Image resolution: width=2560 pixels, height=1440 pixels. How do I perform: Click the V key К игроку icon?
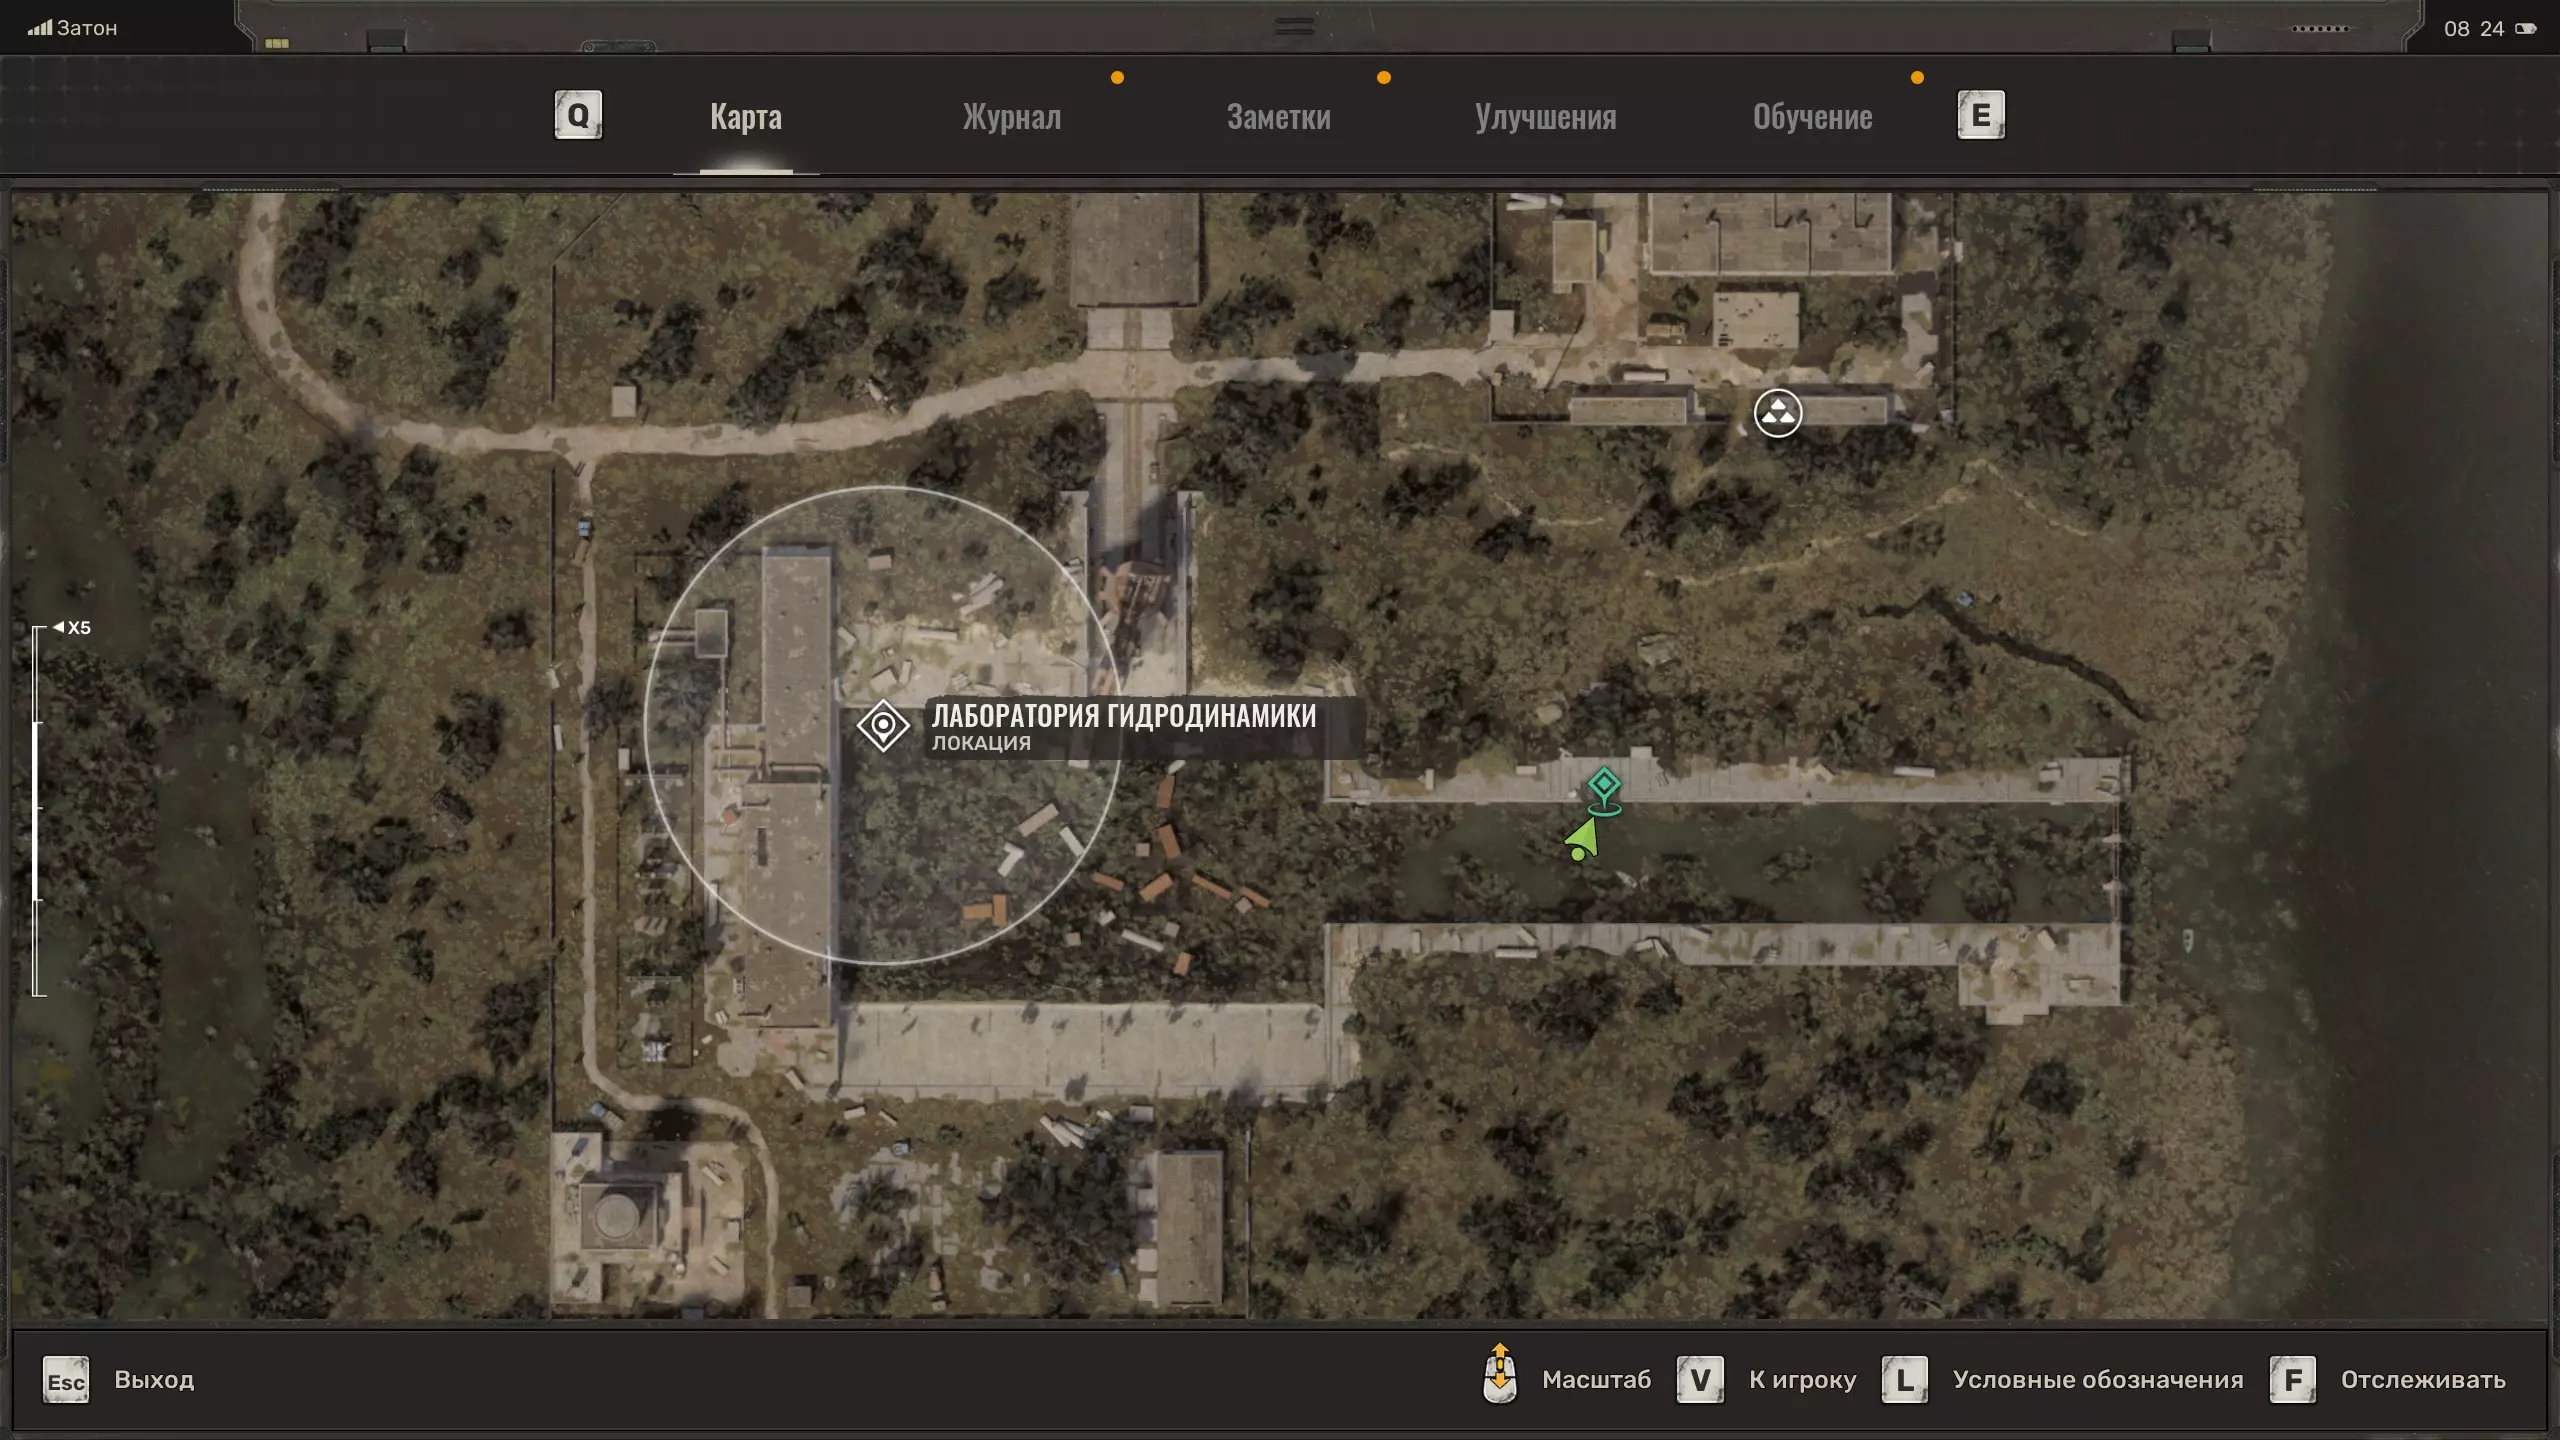pyautogui.click(x=1699, y=1380)
